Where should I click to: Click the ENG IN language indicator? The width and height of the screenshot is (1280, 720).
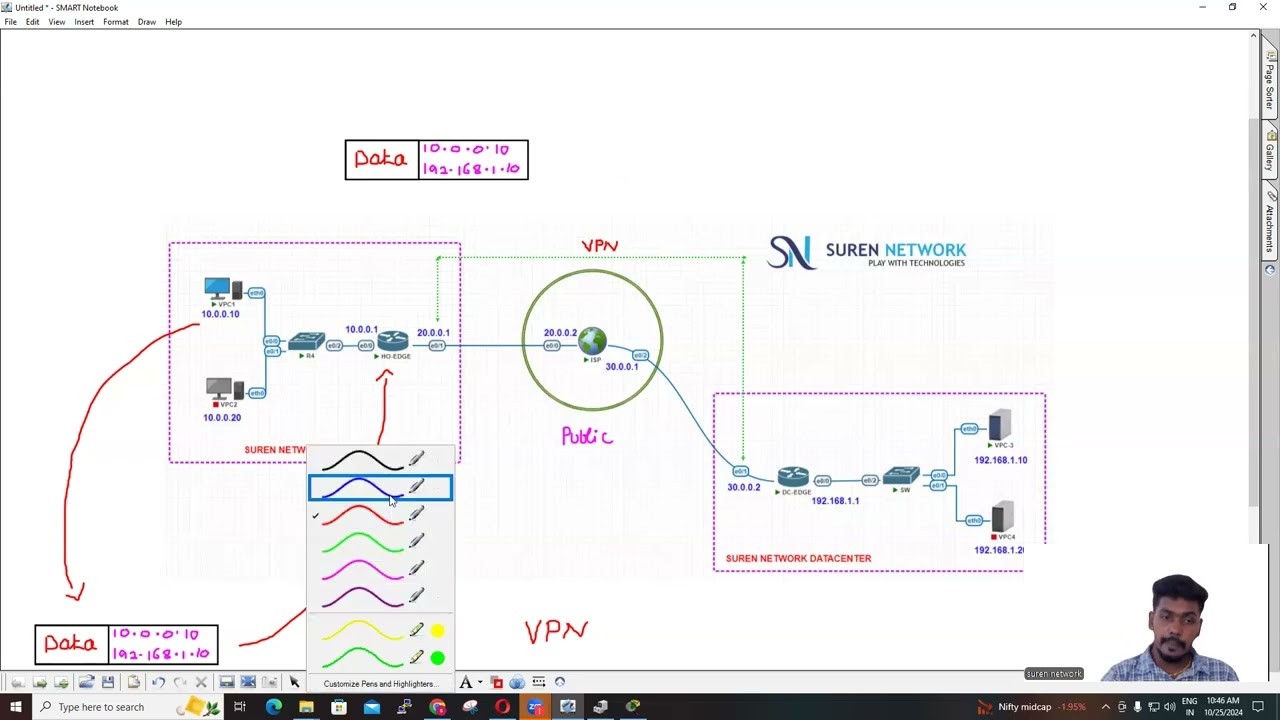pyautogui.click(x=1189, y=707)
